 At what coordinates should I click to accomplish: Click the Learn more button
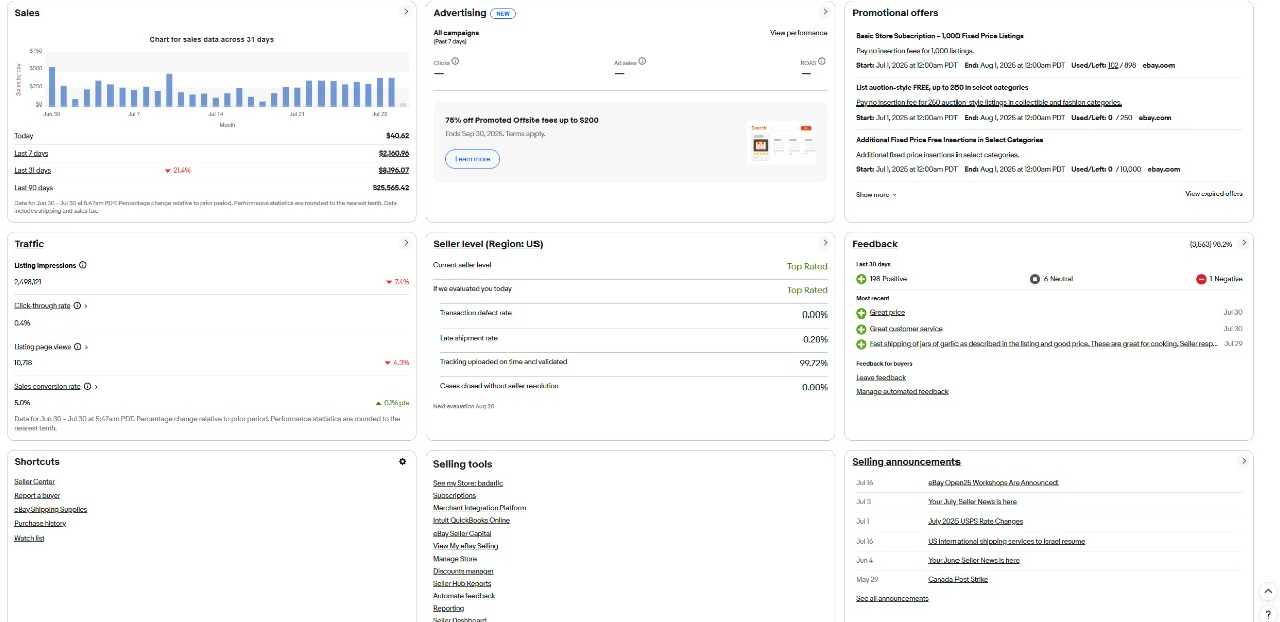coord(472,159)
